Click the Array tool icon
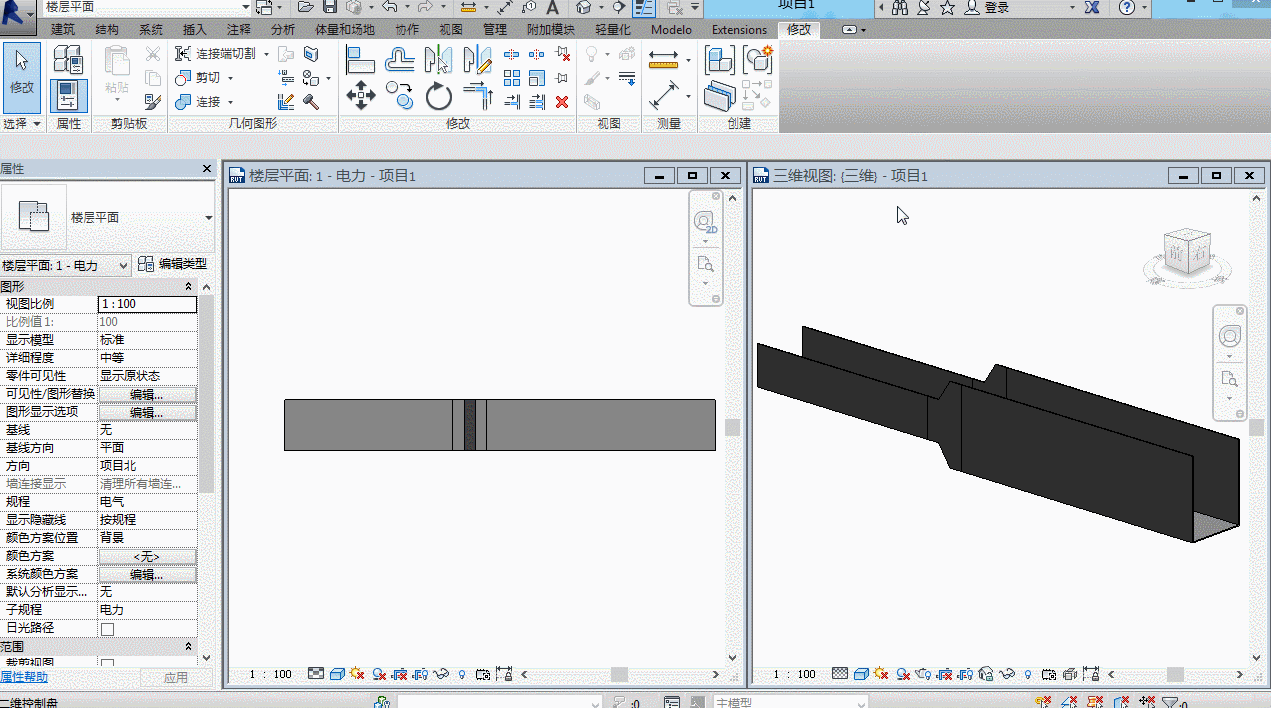The width and height of the screenshot is (1271, 708). (x=512, y=78)
